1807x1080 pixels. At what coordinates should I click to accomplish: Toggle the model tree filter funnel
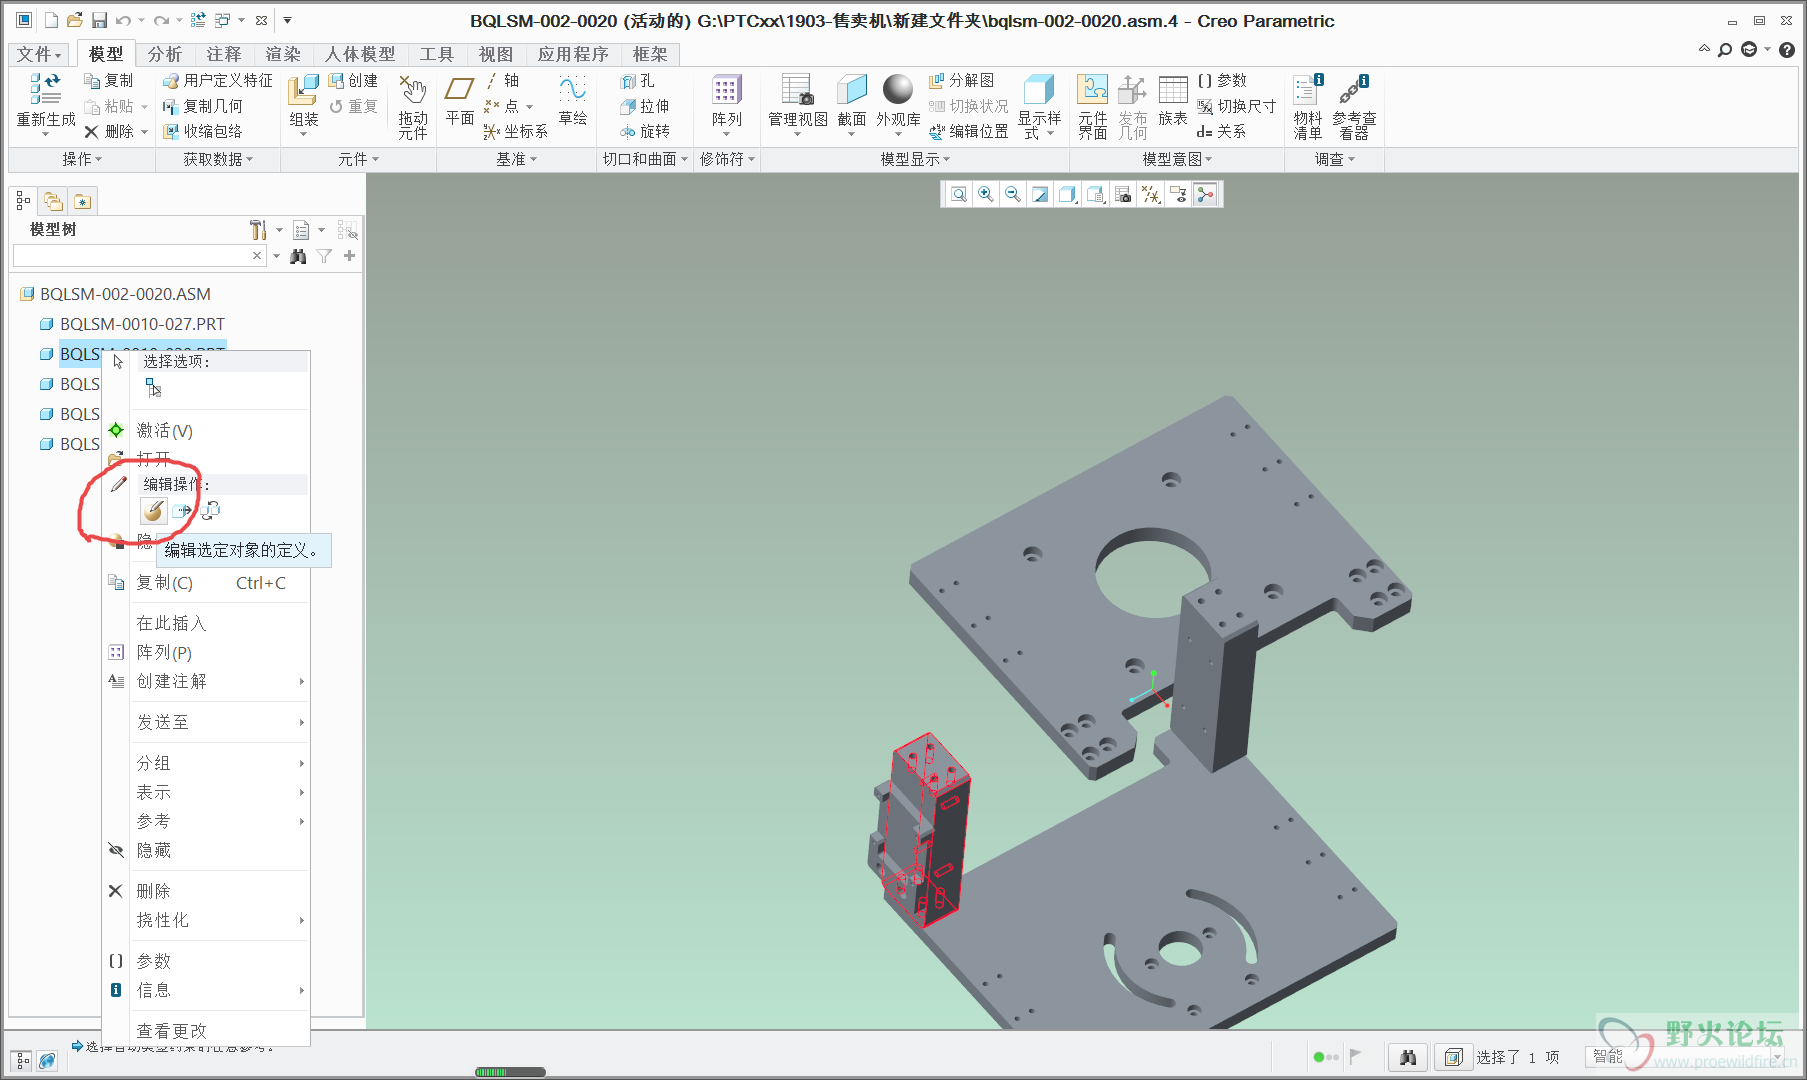[x=324, y=256]
